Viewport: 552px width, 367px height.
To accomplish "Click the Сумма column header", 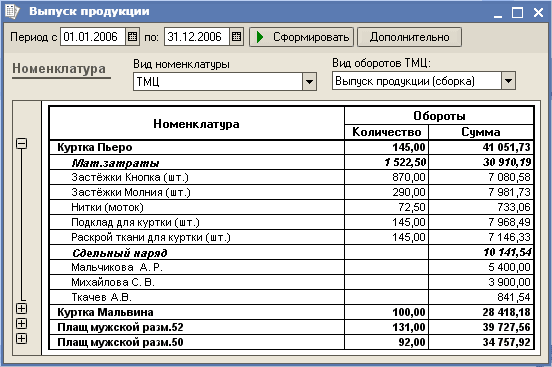I will pos(481,132).
